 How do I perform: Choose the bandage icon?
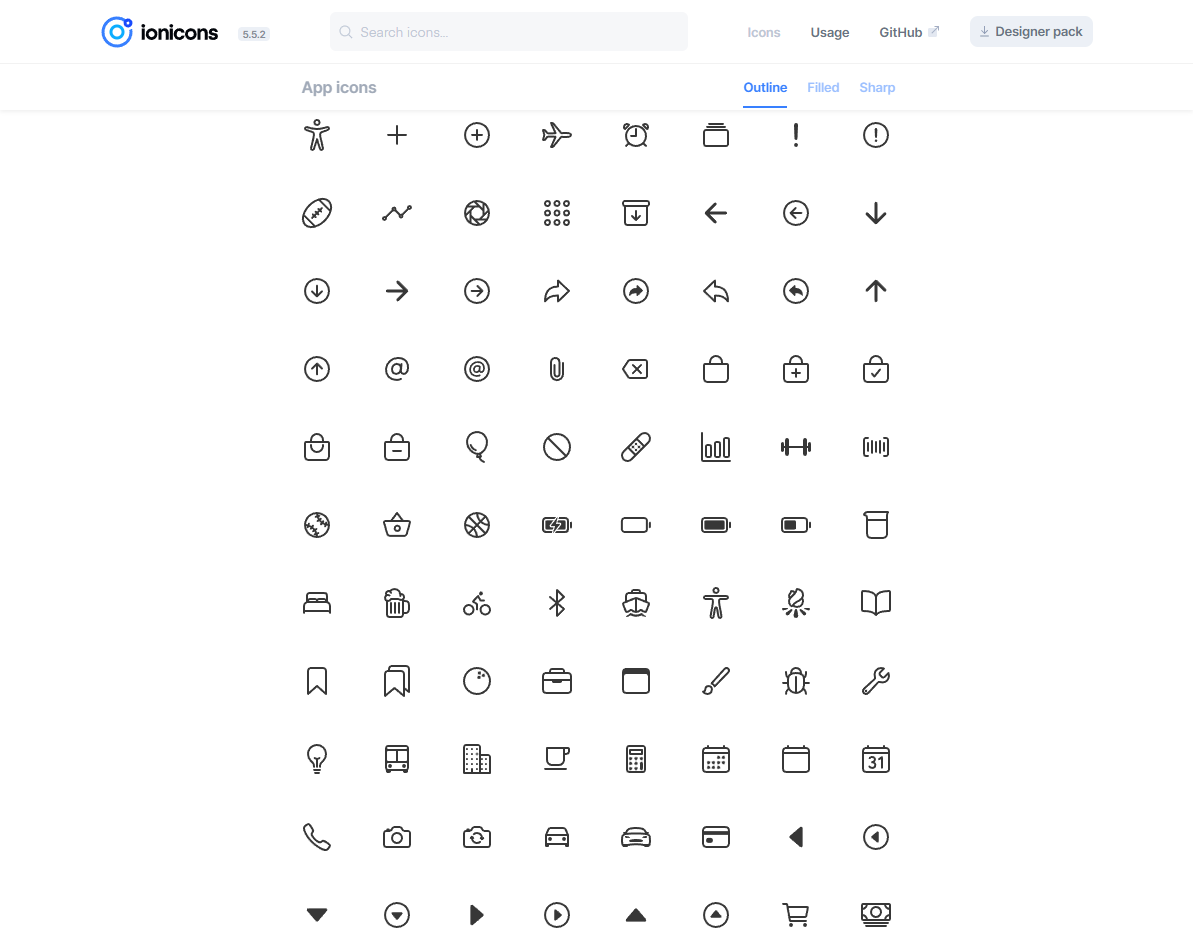tap(636, 447)
